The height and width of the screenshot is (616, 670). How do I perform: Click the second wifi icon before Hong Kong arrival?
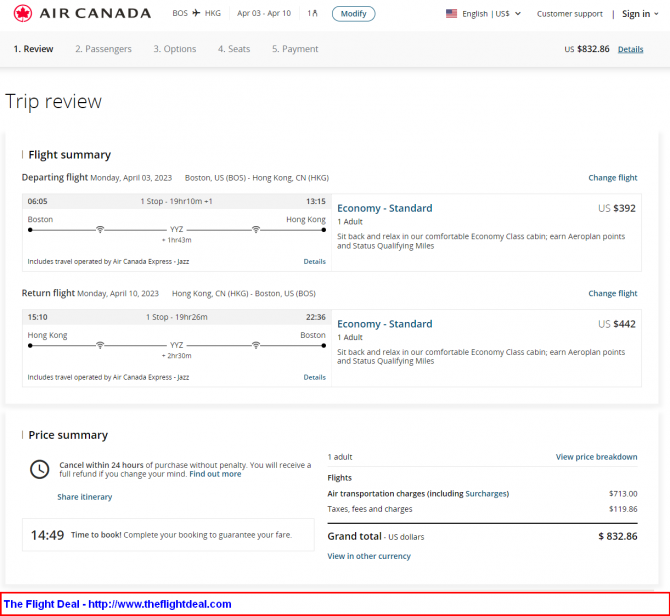256,229
